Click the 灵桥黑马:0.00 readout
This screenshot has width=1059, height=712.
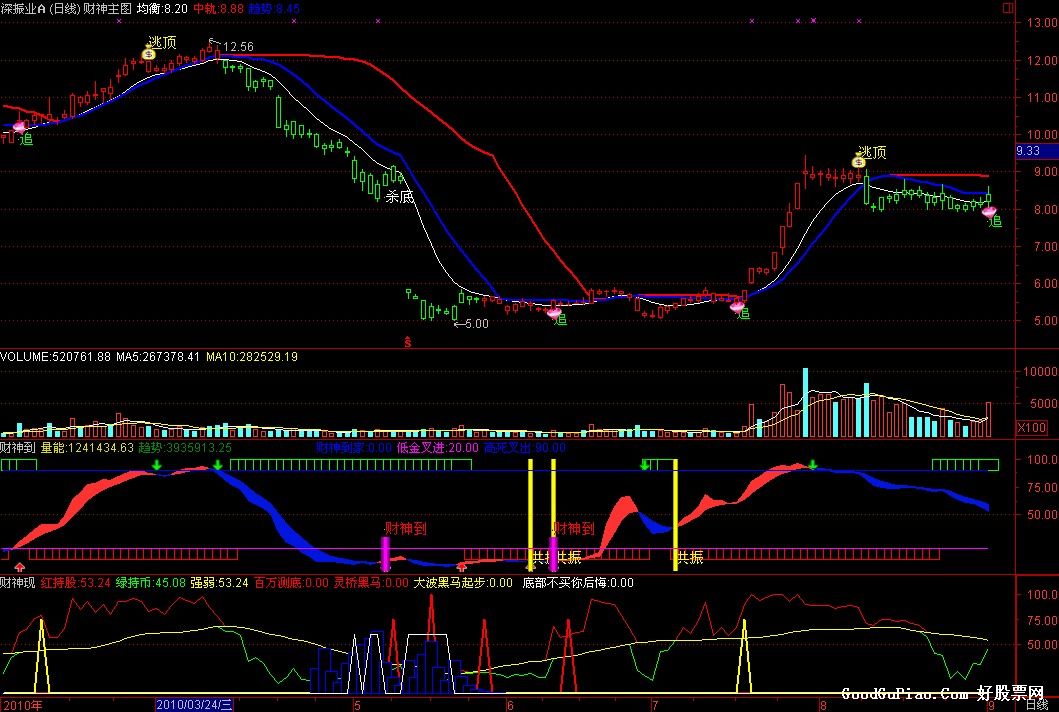(x=371, y=582)
